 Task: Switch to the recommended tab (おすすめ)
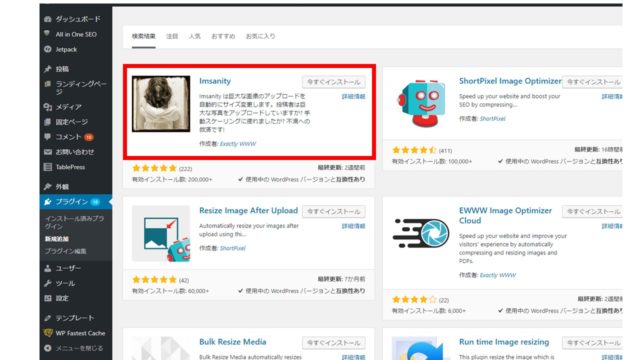click(x=223, y=36)
